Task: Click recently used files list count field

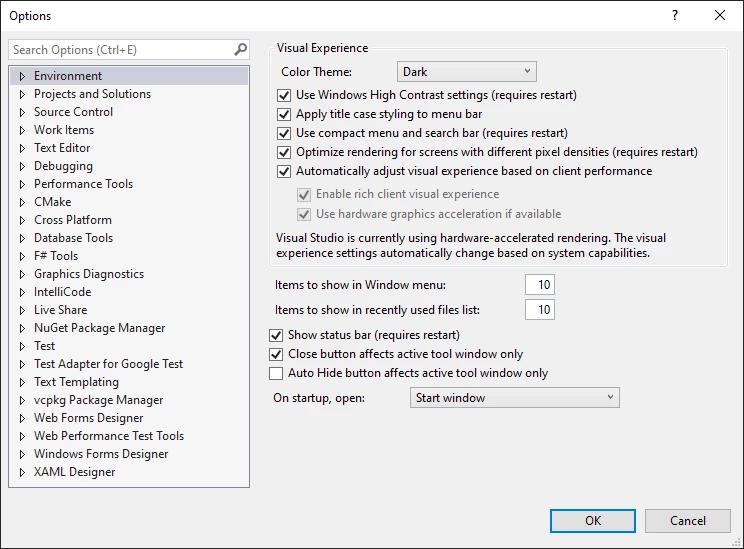Action: coord(540,310)
